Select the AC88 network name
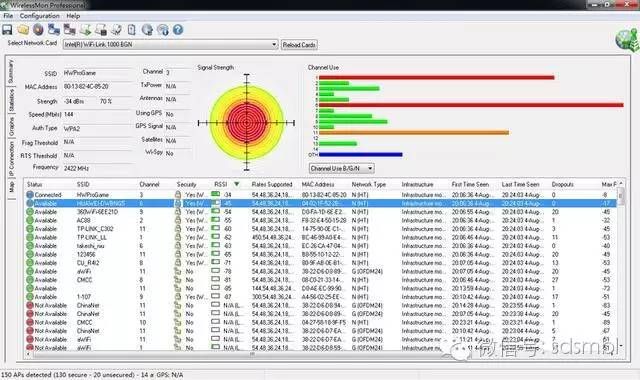 coord(84,220)
